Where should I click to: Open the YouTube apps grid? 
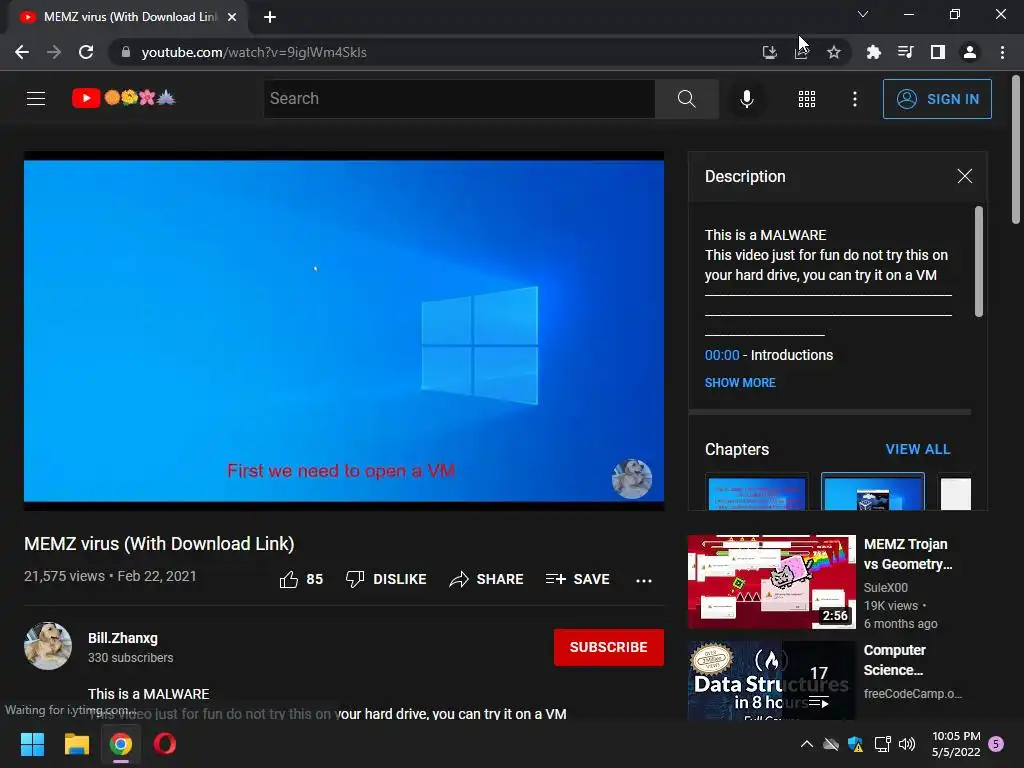click(807, 99)
